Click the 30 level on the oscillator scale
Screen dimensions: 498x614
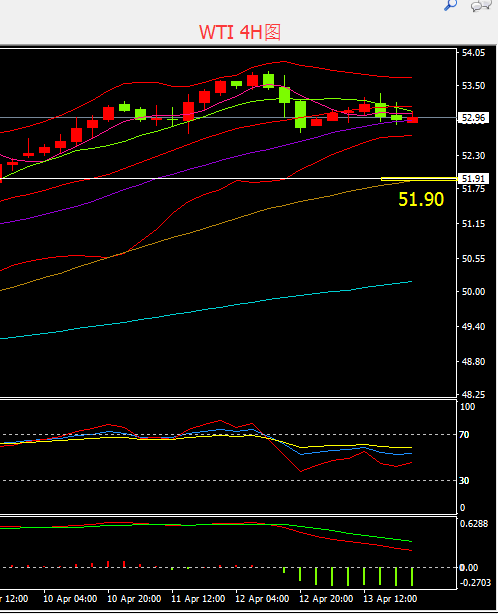(x=464, y=480)
